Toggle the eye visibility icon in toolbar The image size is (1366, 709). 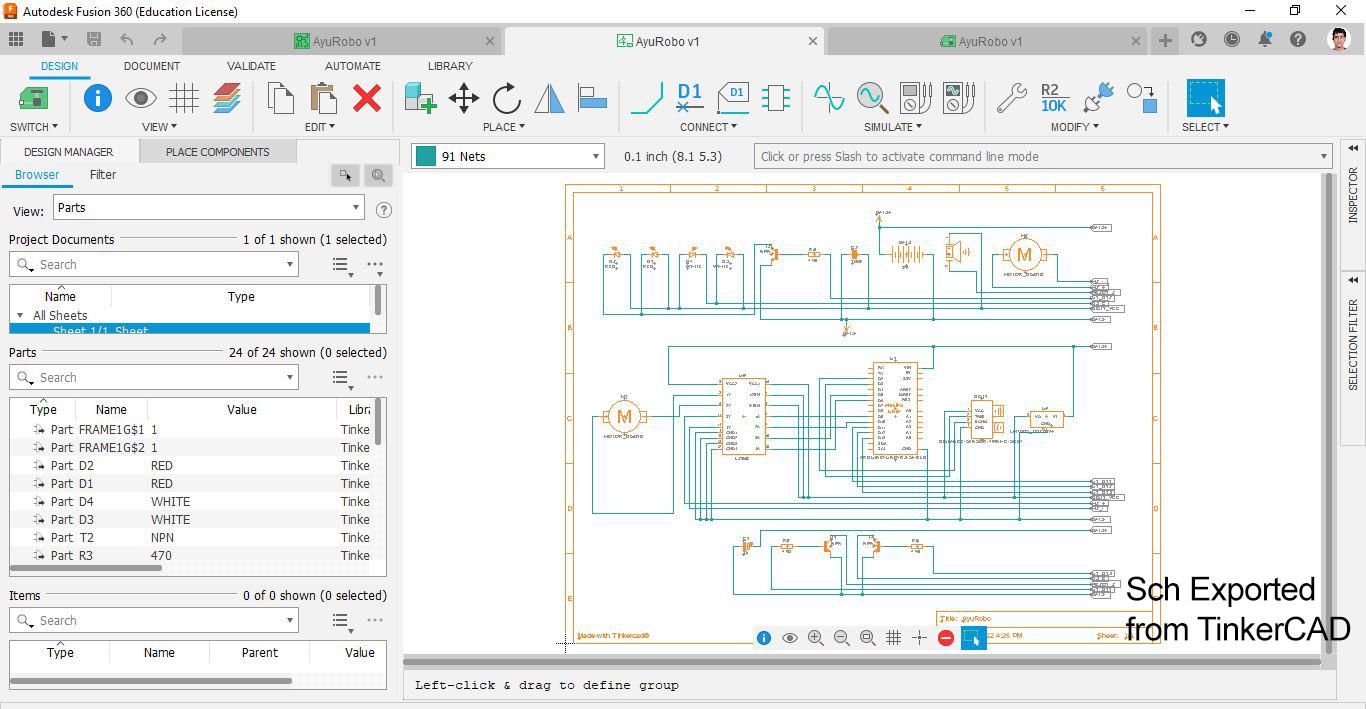(x=140, y=98)
